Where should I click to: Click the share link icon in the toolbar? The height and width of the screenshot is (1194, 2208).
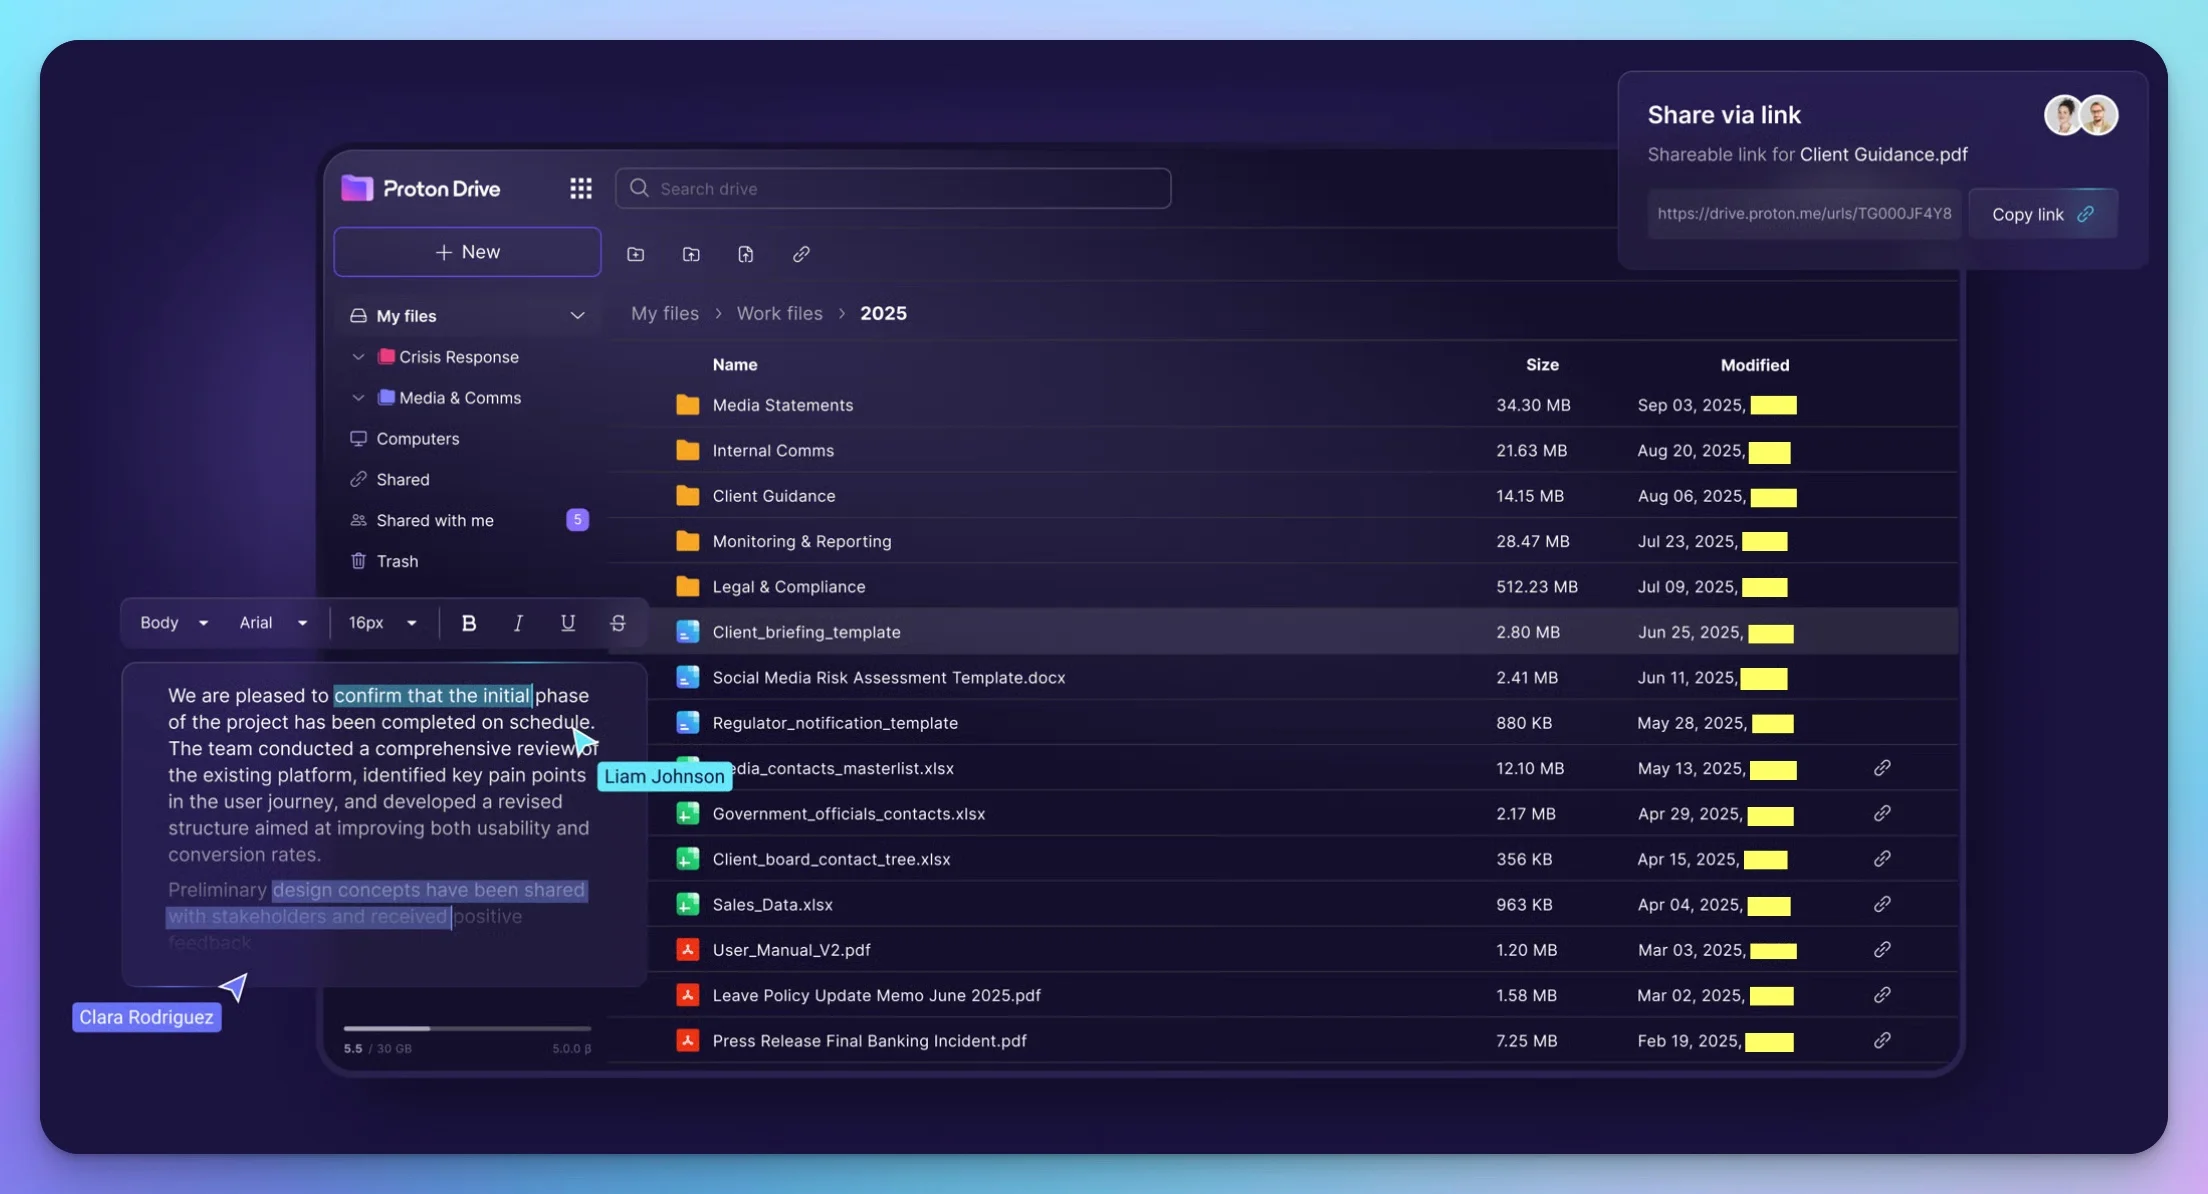800,253
